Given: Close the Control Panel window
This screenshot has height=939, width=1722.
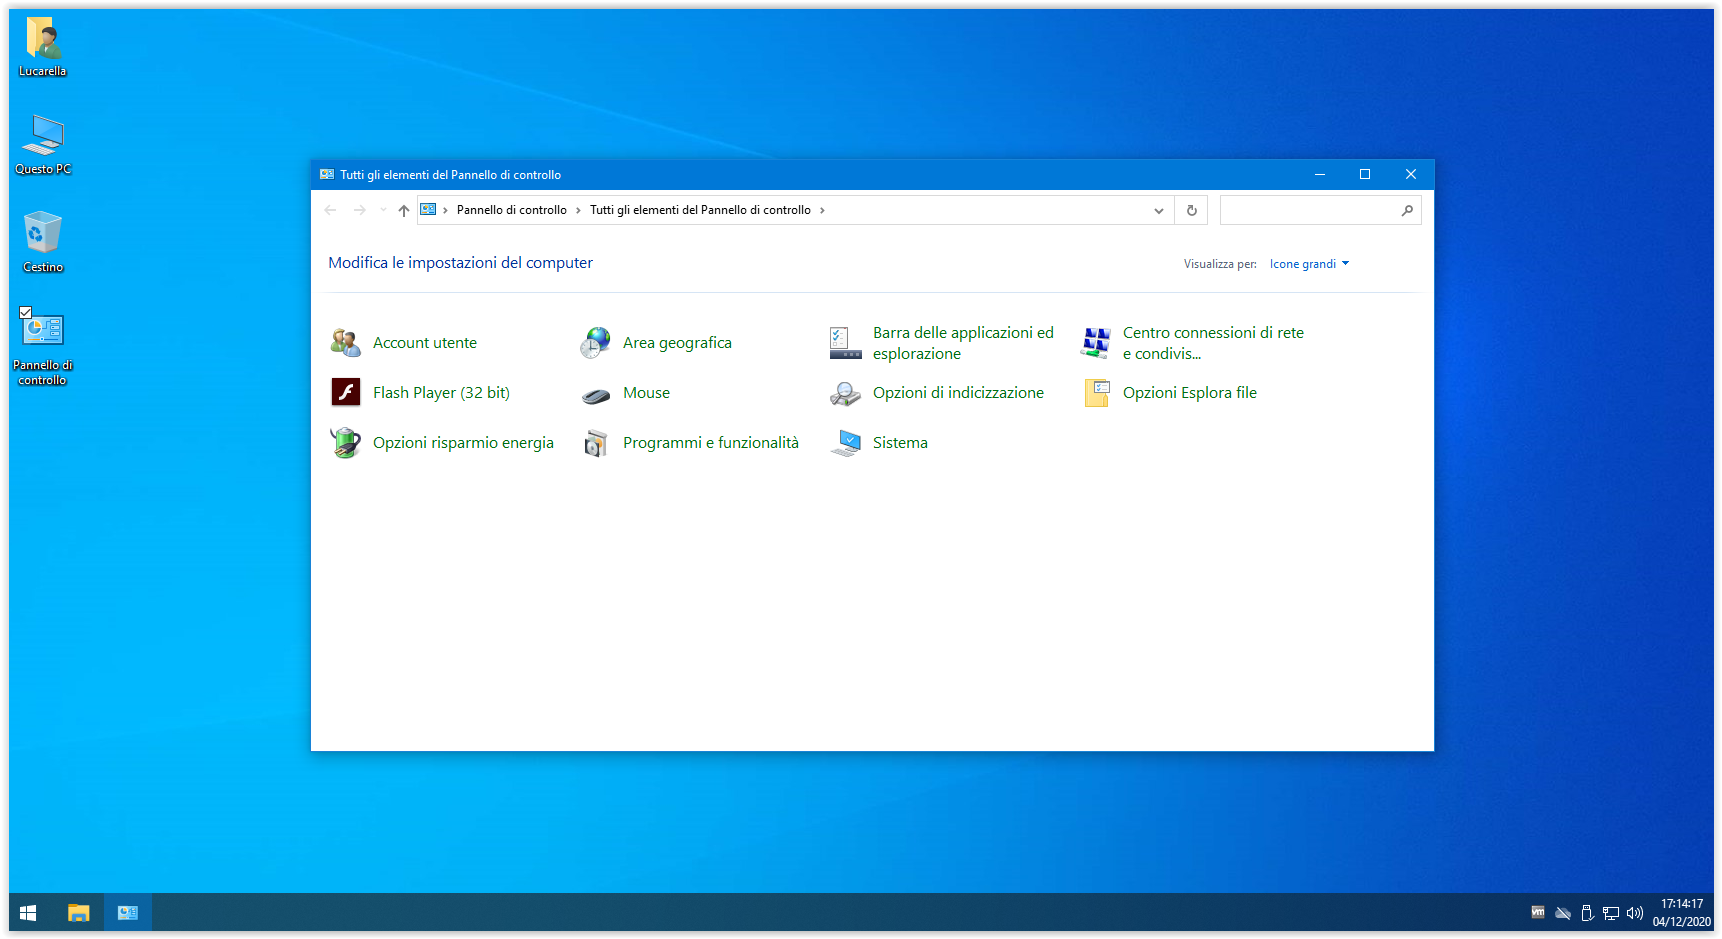Looking at the screenshot, I should coord(1411,174).
